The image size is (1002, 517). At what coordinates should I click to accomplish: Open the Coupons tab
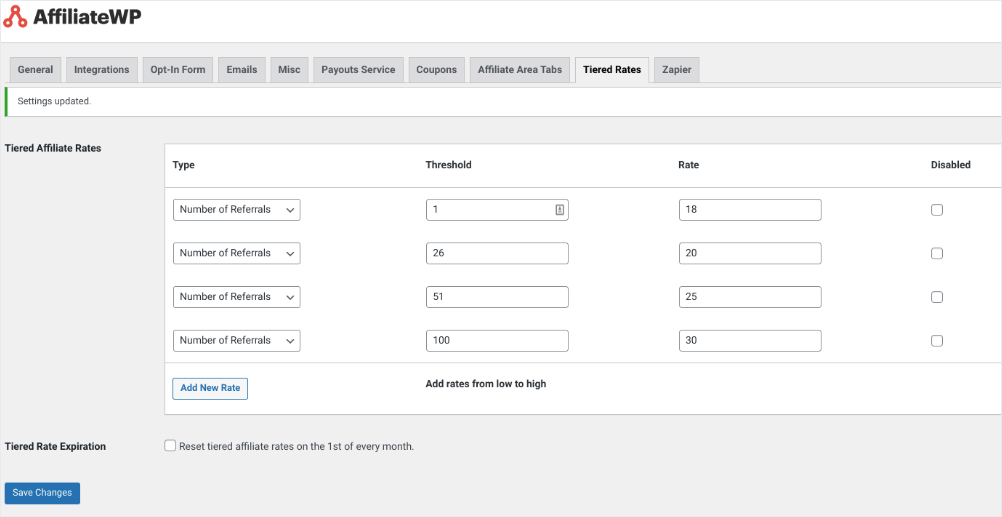tap(436, 70)
